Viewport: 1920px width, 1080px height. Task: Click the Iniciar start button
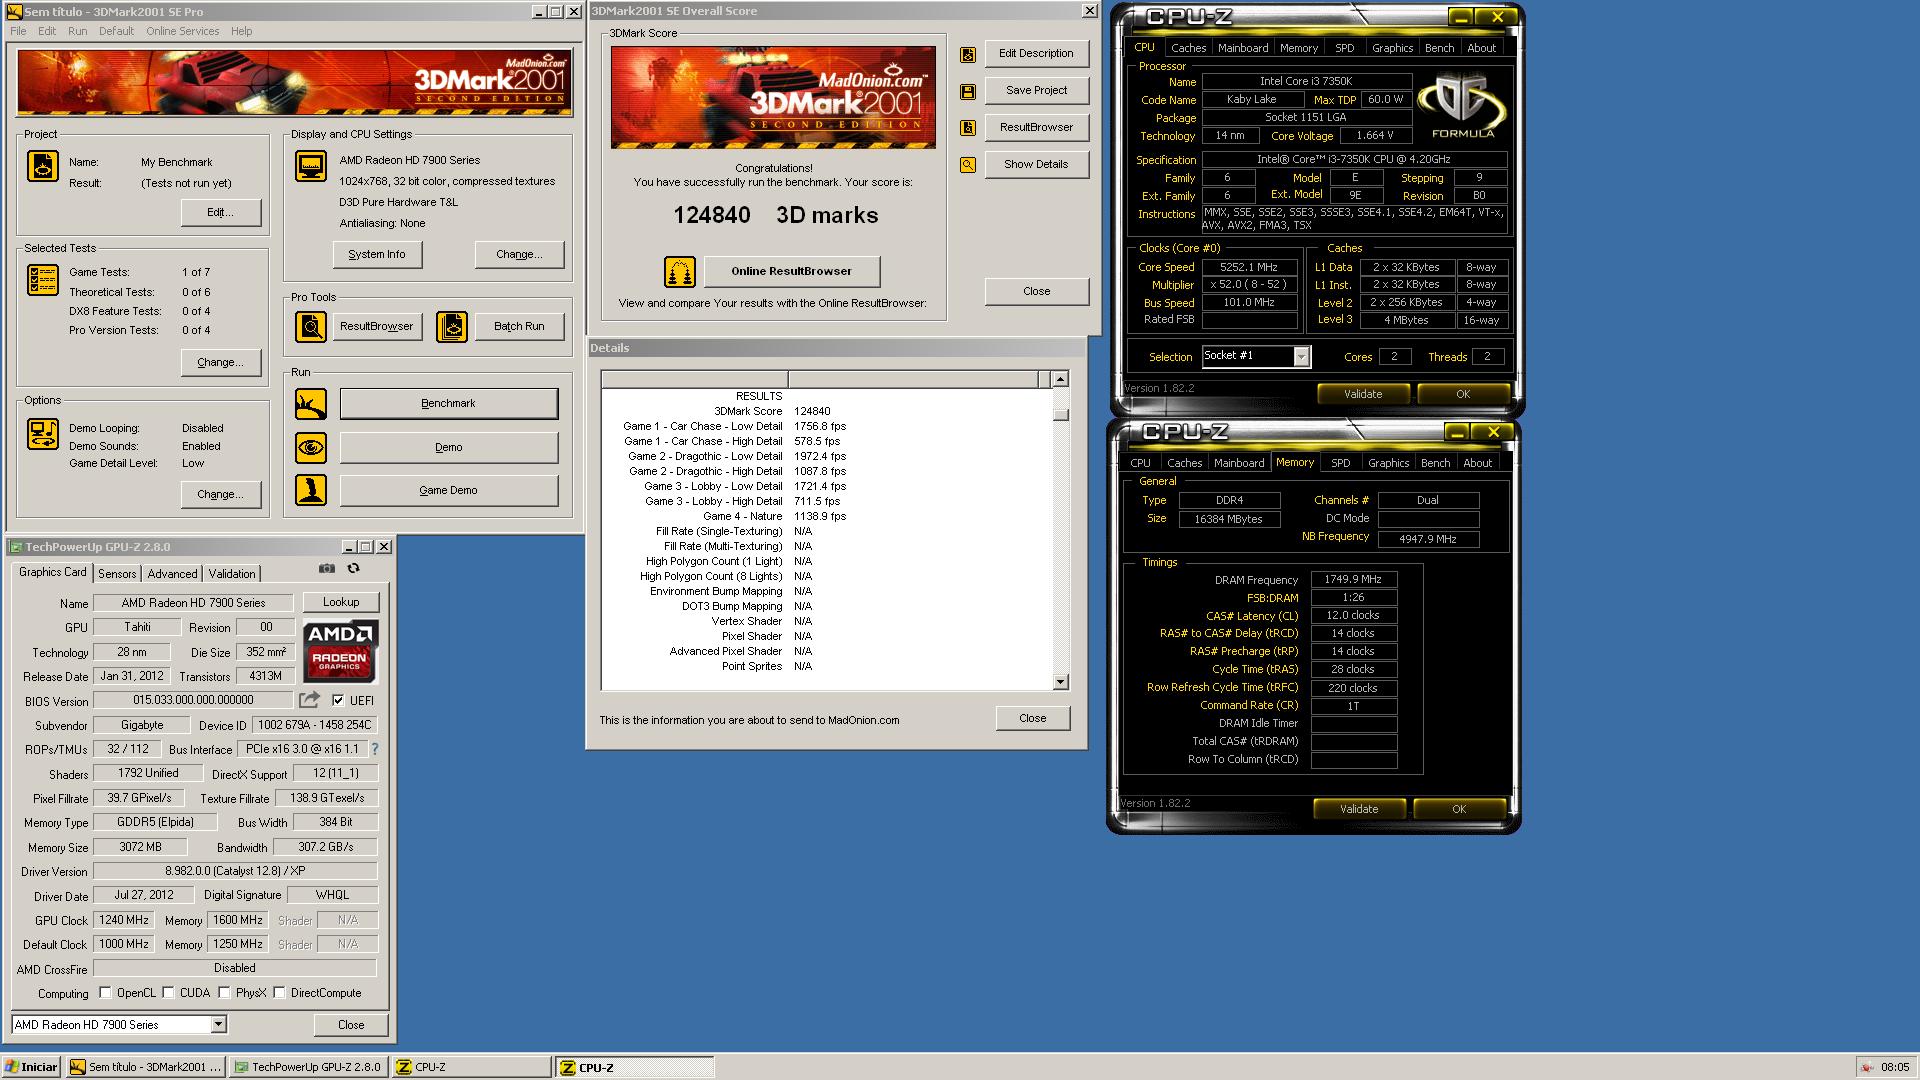(31, 1067)
